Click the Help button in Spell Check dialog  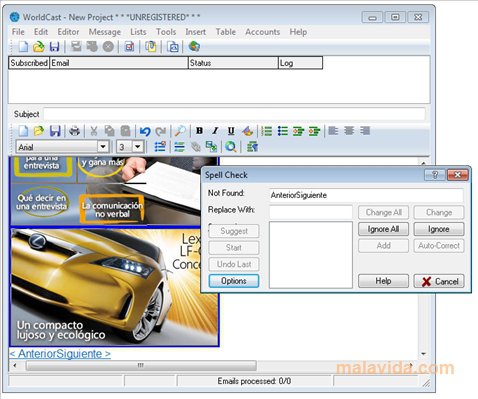tap(383, 281)
